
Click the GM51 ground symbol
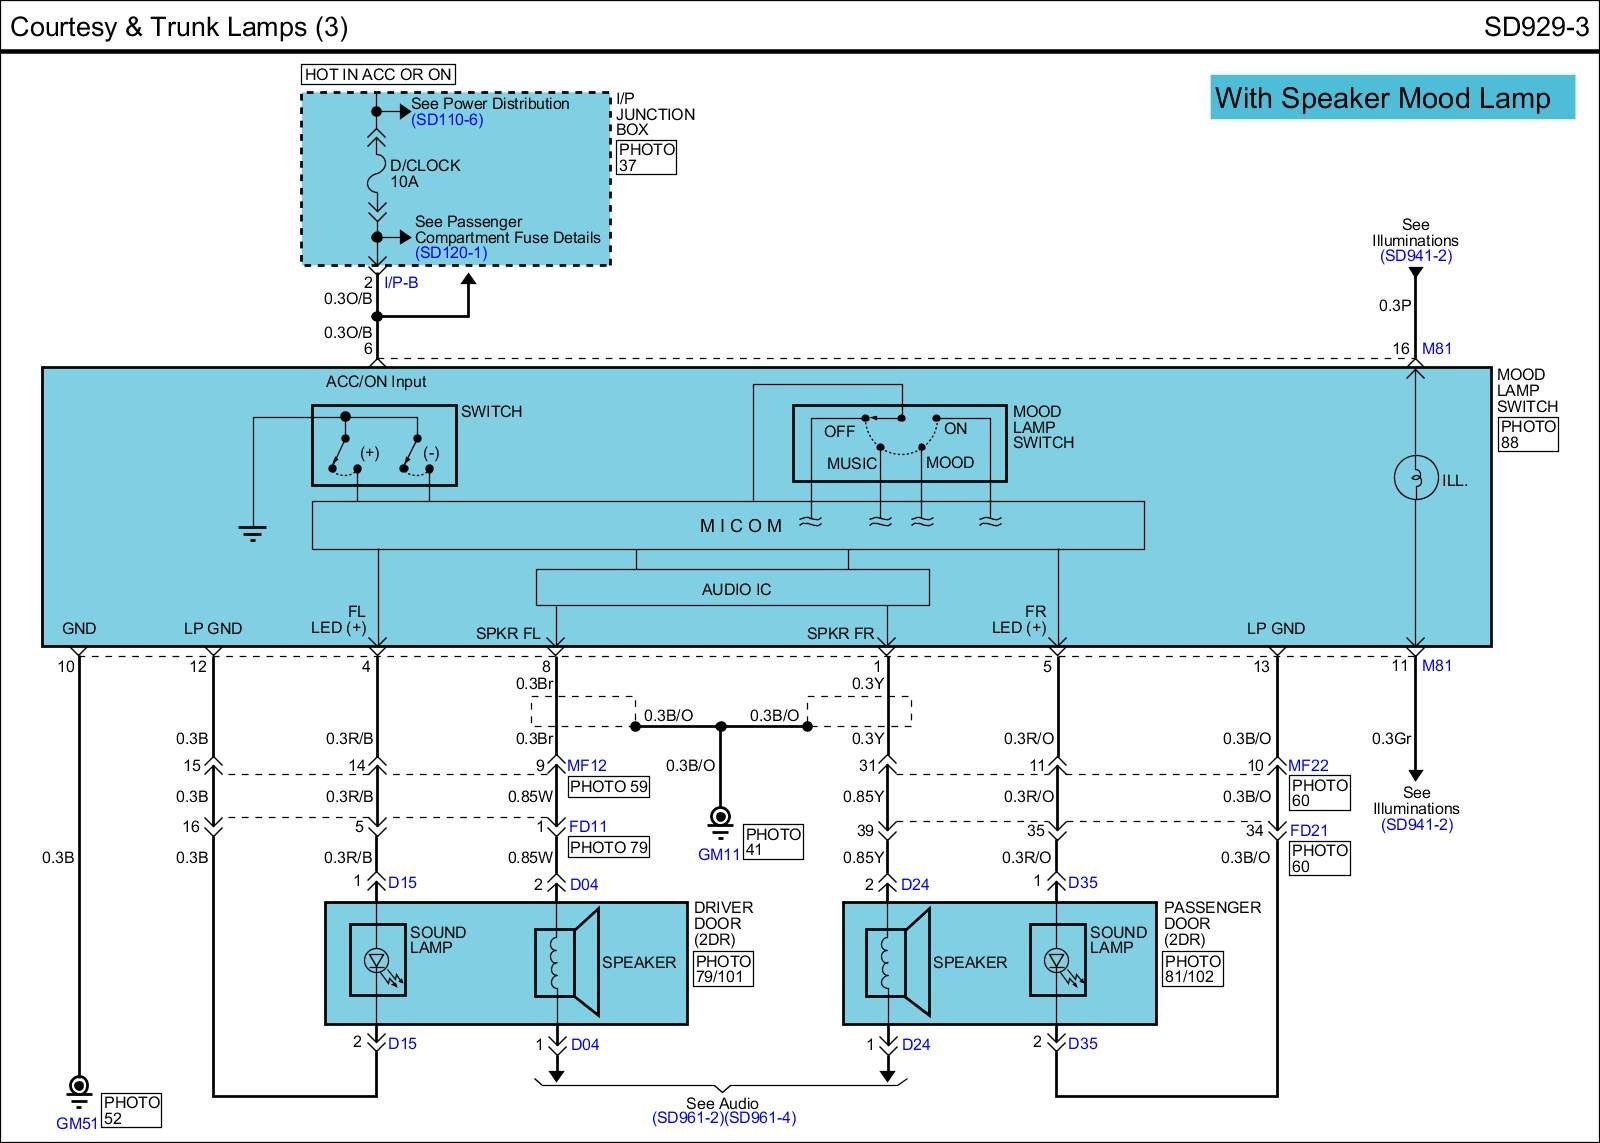(x=77, y=1089)
